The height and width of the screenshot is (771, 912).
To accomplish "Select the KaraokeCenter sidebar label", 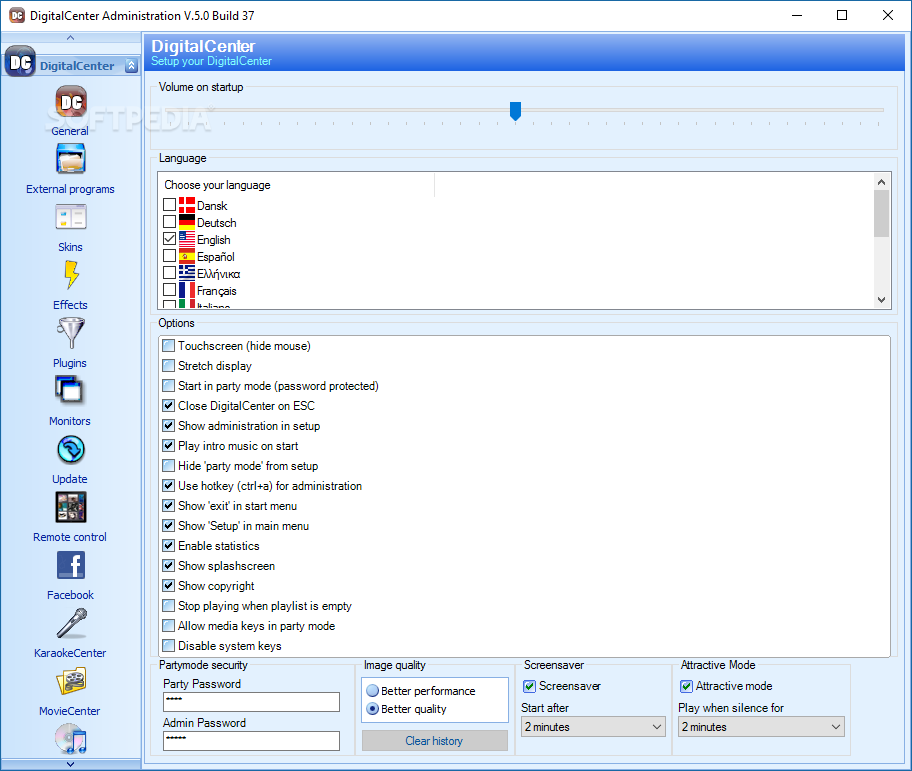I will pos(70,653).
